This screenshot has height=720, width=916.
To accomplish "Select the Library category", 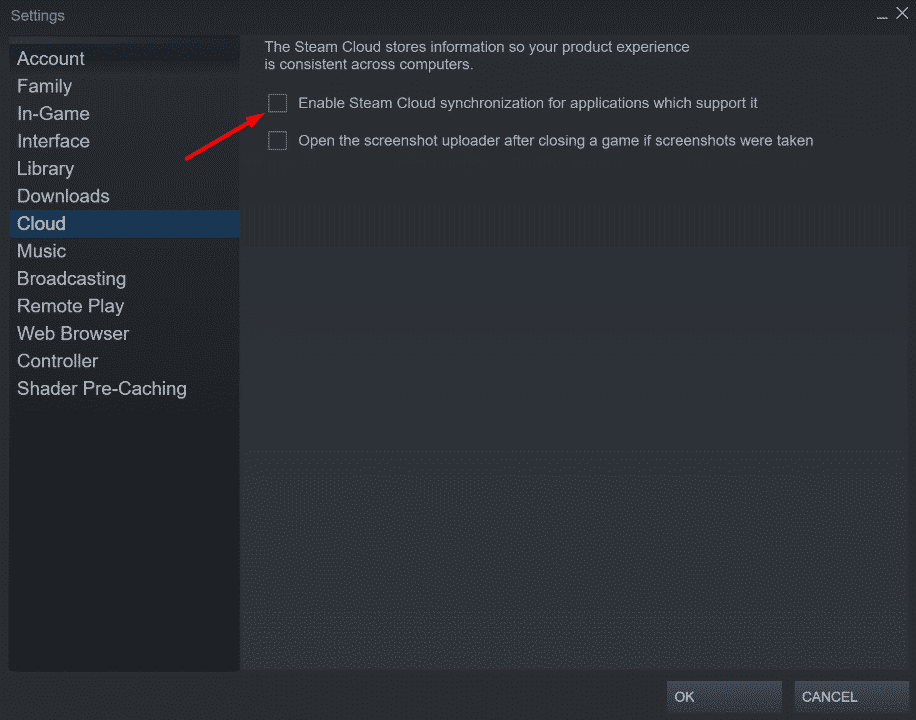I will 45,169.
